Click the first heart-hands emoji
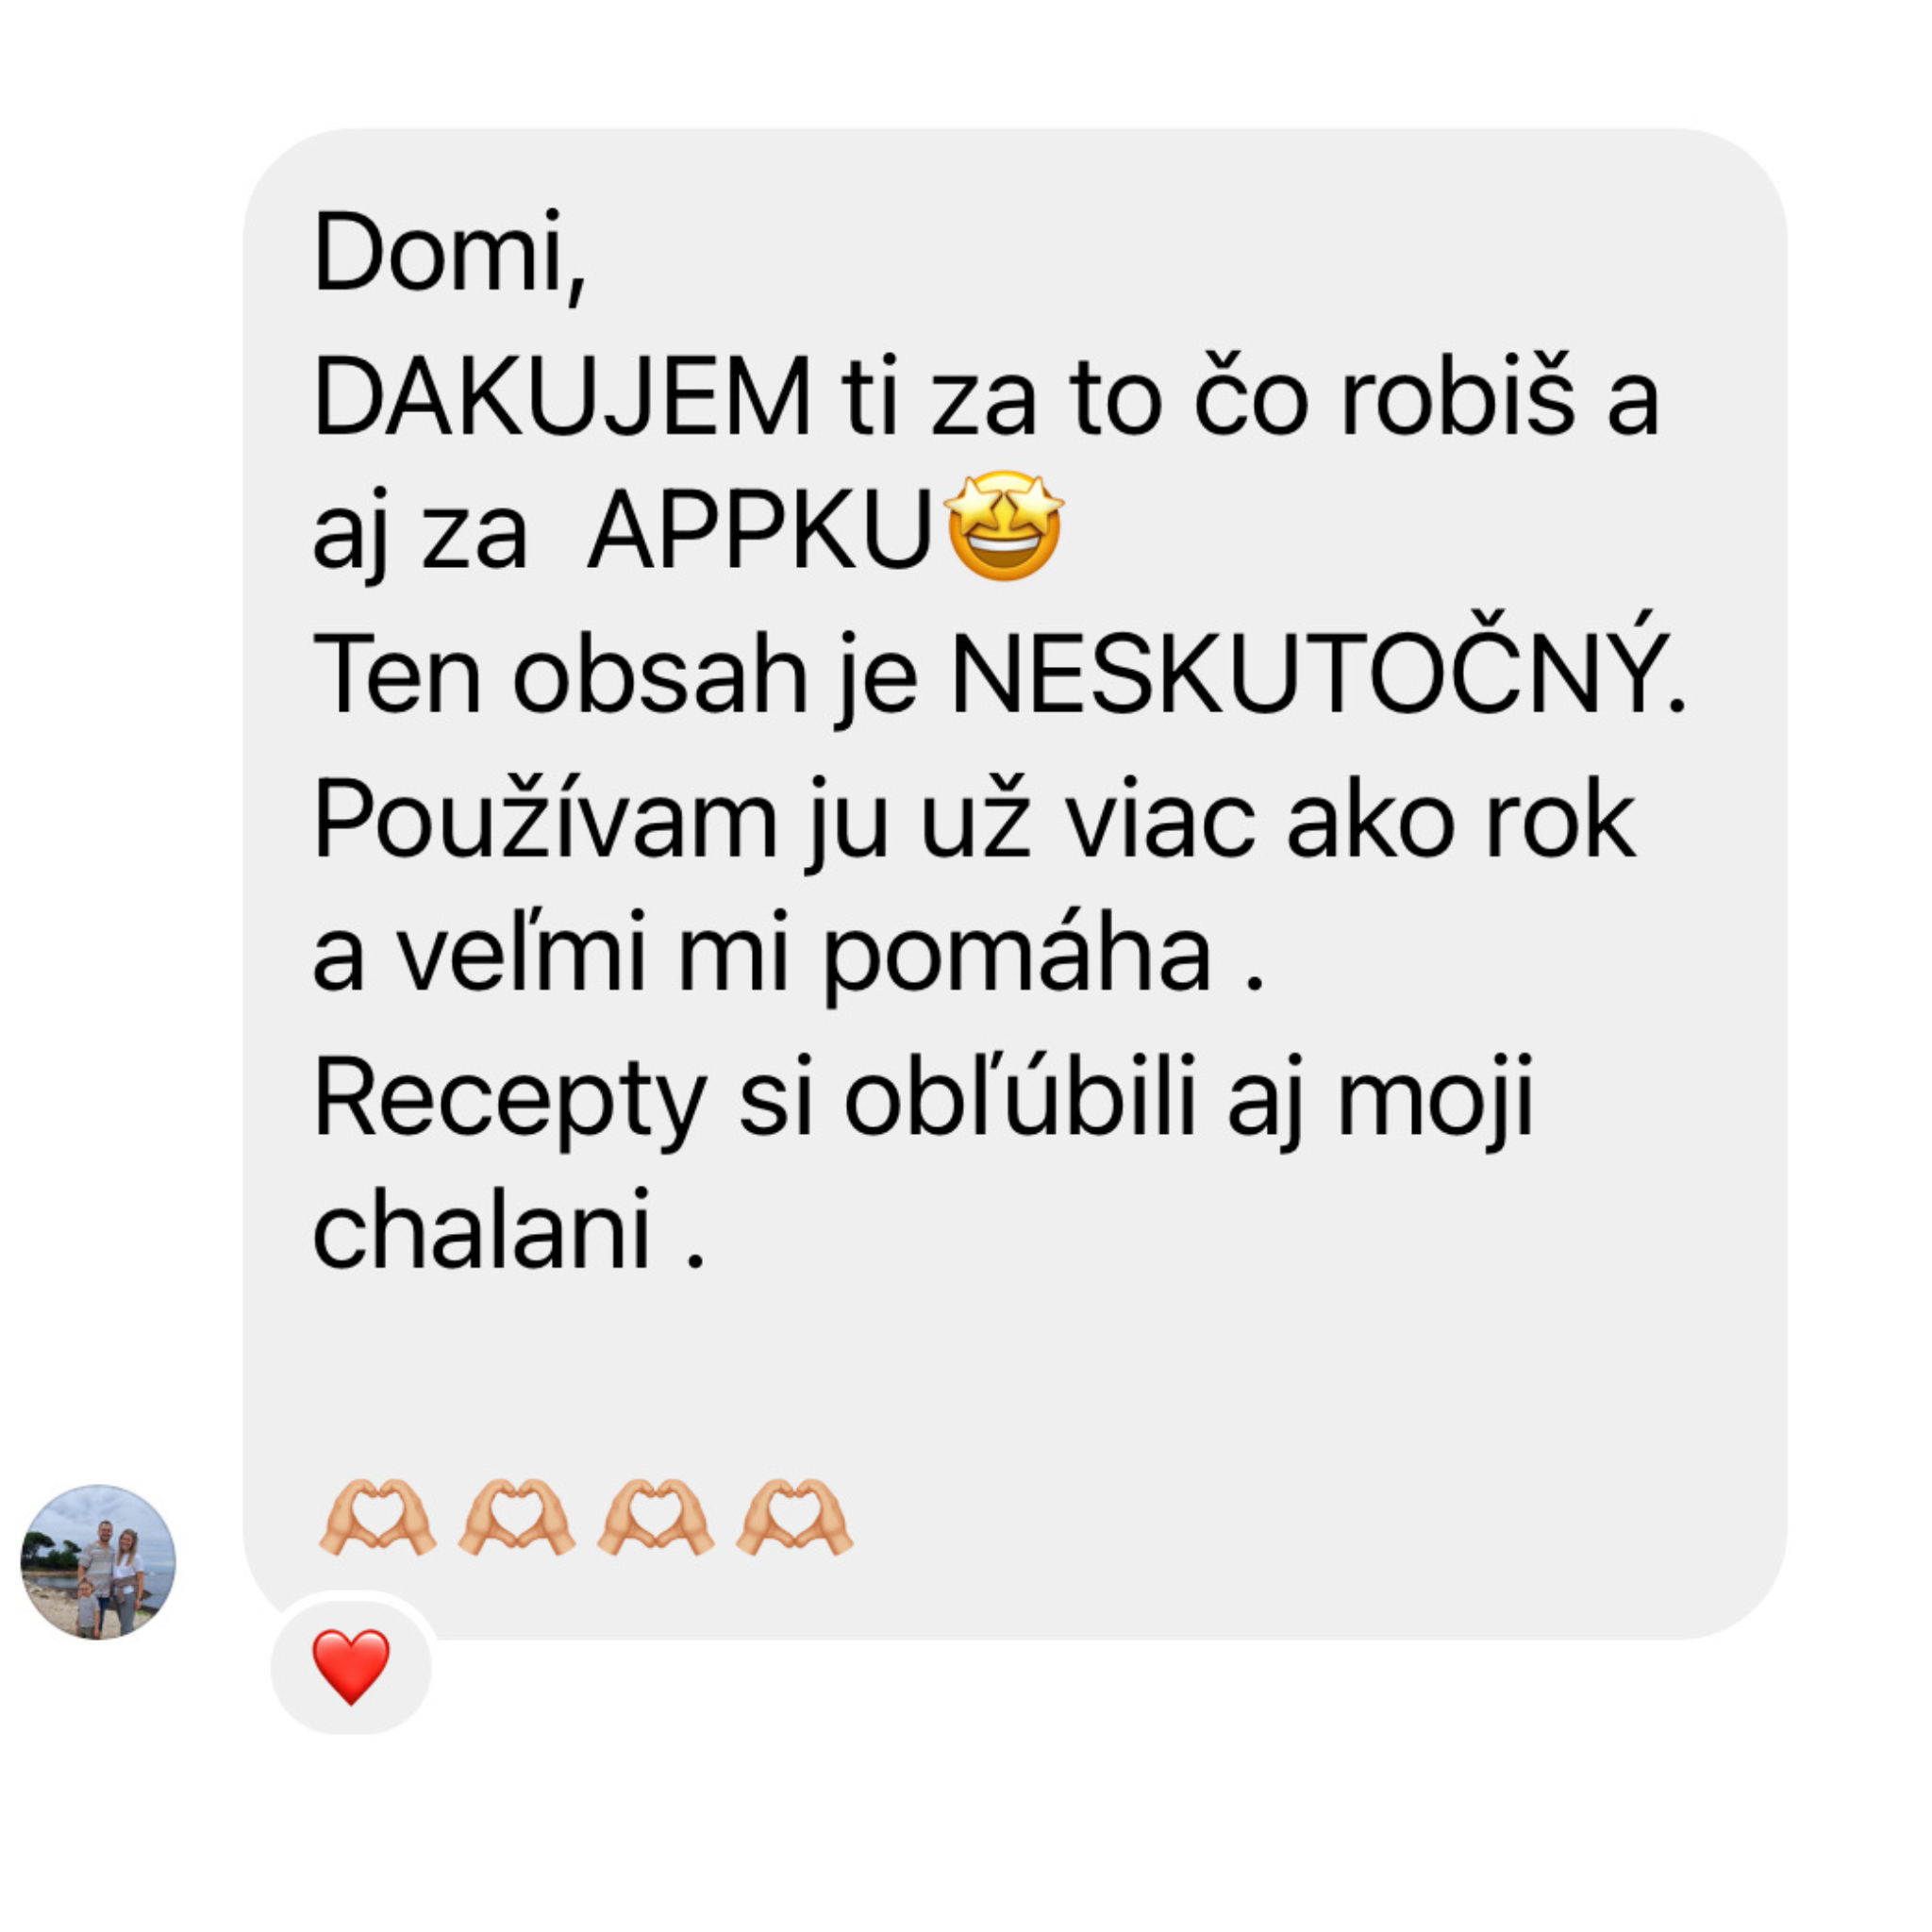1932x1932 pixels. (x=377, y=1517)
